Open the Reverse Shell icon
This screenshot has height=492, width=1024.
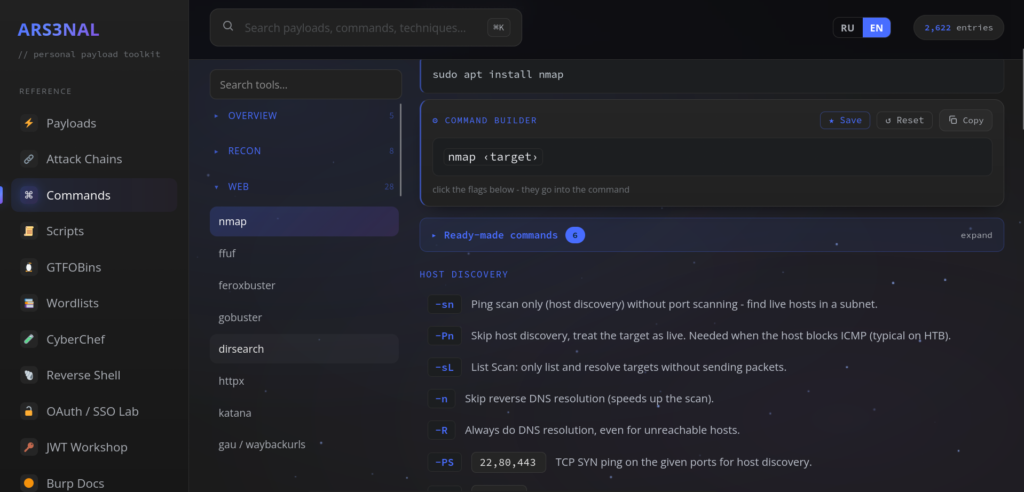pos(29,375)
